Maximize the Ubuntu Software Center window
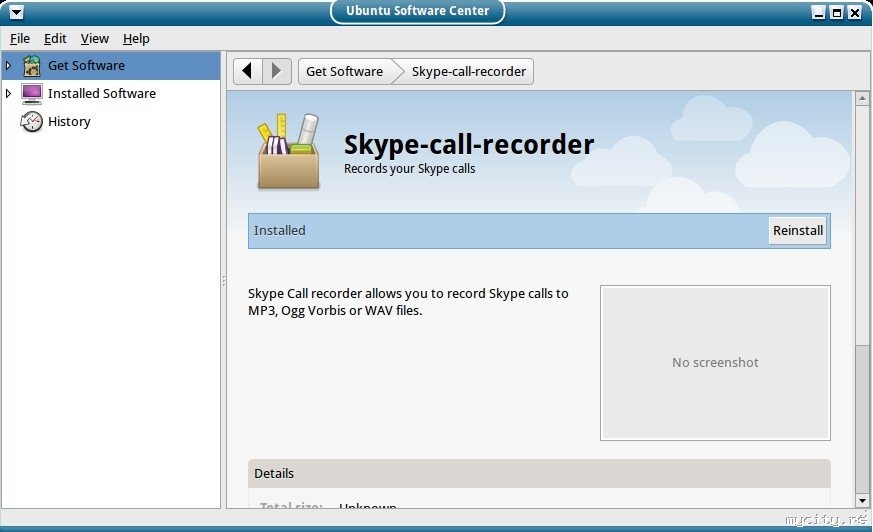 (x=837, y=12)
